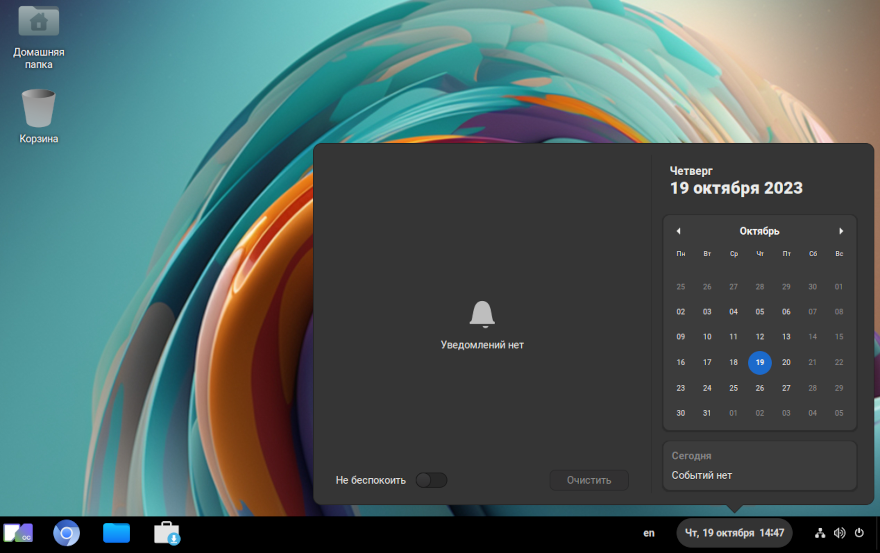Go to the next month in calendar
Image resolution: width=880 pixels, height=553 pixels.
(841, 231)
